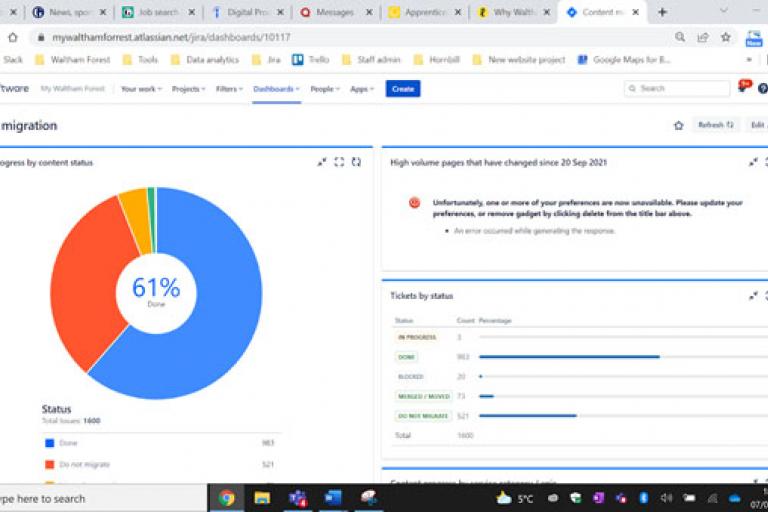The width and height of the screenshot is (768, 512).
Task: Star this dashboard as a favorite
Action: pyautogui.click(x=678, y=125)
